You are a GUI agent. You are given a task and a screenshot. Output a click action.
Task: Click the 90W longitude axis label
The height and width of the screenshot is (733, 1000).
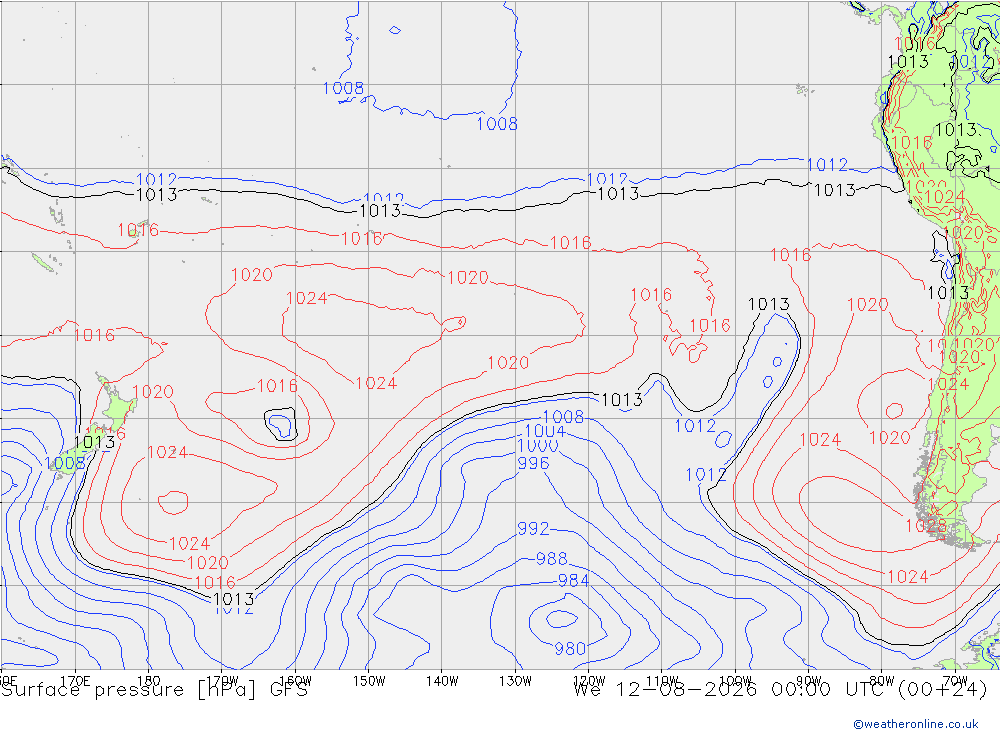point(809,681)
